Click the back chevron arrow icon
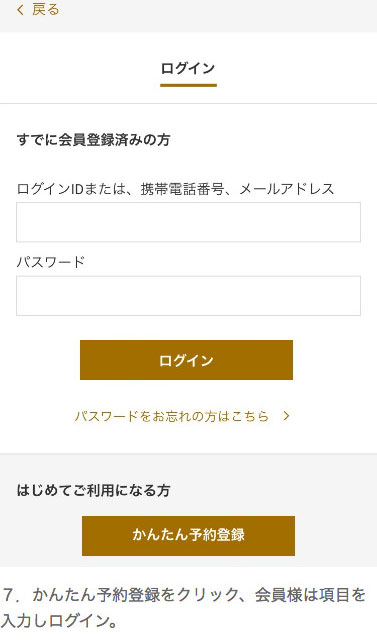The height and width of the screenshot is (643, 377). 20,10
